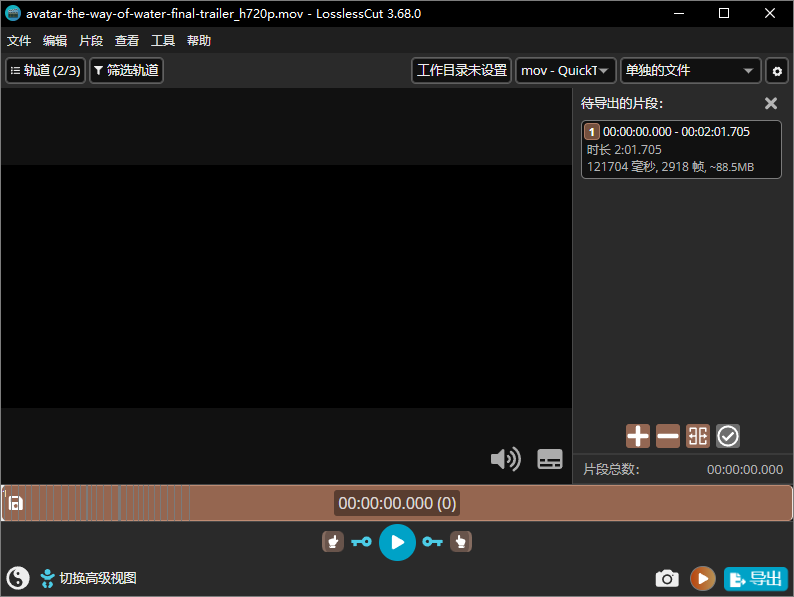Image resolution: width=794 pixels, height=597 pixels.
Task: Open the 查看 menu
Action: 127,41
